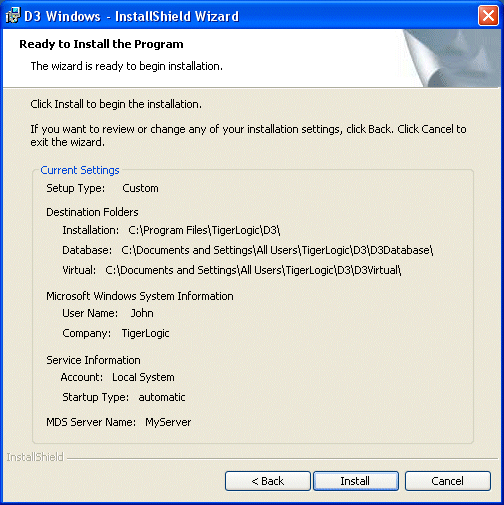The image size is (504, 505).
Task: Cancel the installation wizard
Action: (447, 481)
